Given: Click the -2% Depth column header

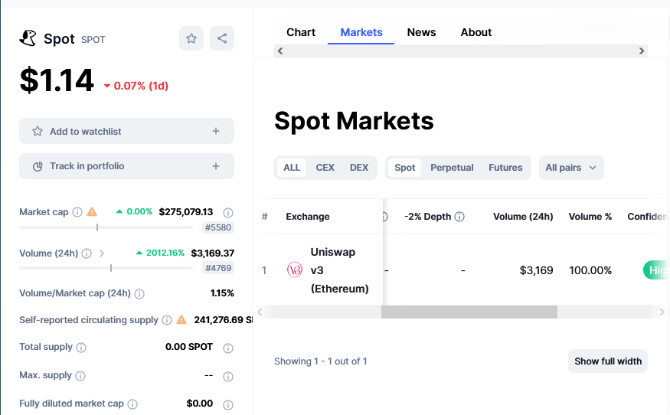Looking at the screenshot, I should 427,217.
